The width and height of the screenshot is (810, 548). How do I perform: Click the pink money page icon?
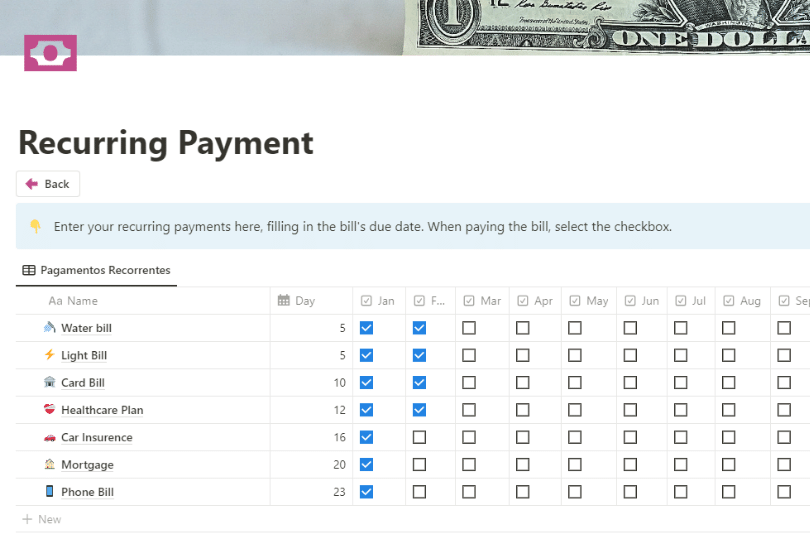50,53
